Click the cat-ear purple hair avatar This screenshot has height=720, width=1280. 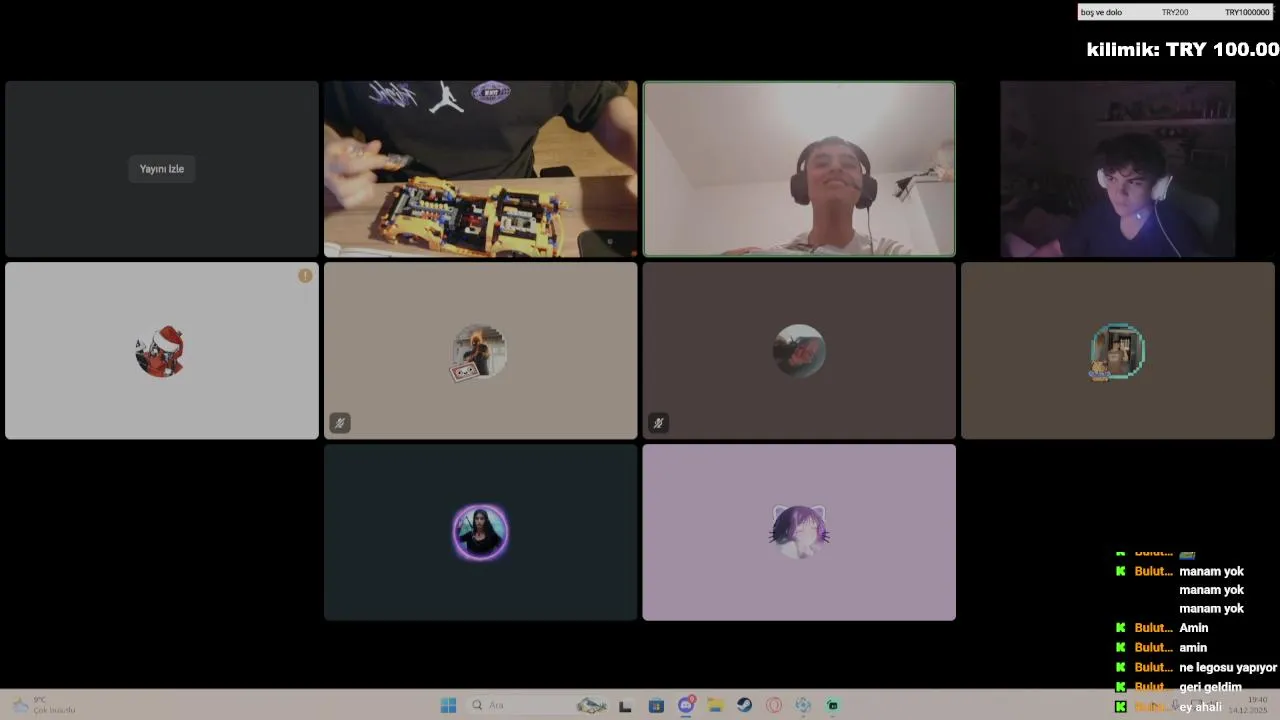[x=799, y=531]
